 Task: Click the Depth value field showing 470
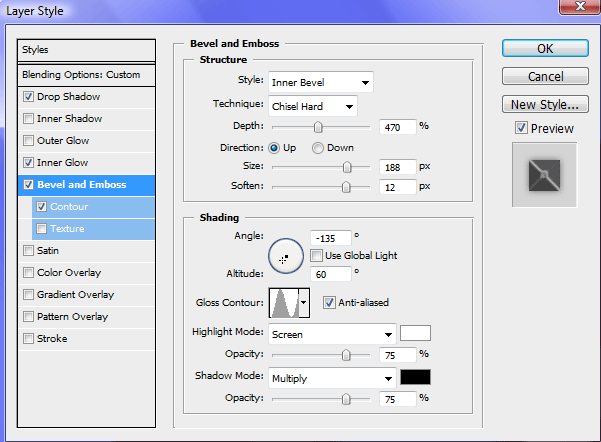pyautogui.click(x=397, y=127)
